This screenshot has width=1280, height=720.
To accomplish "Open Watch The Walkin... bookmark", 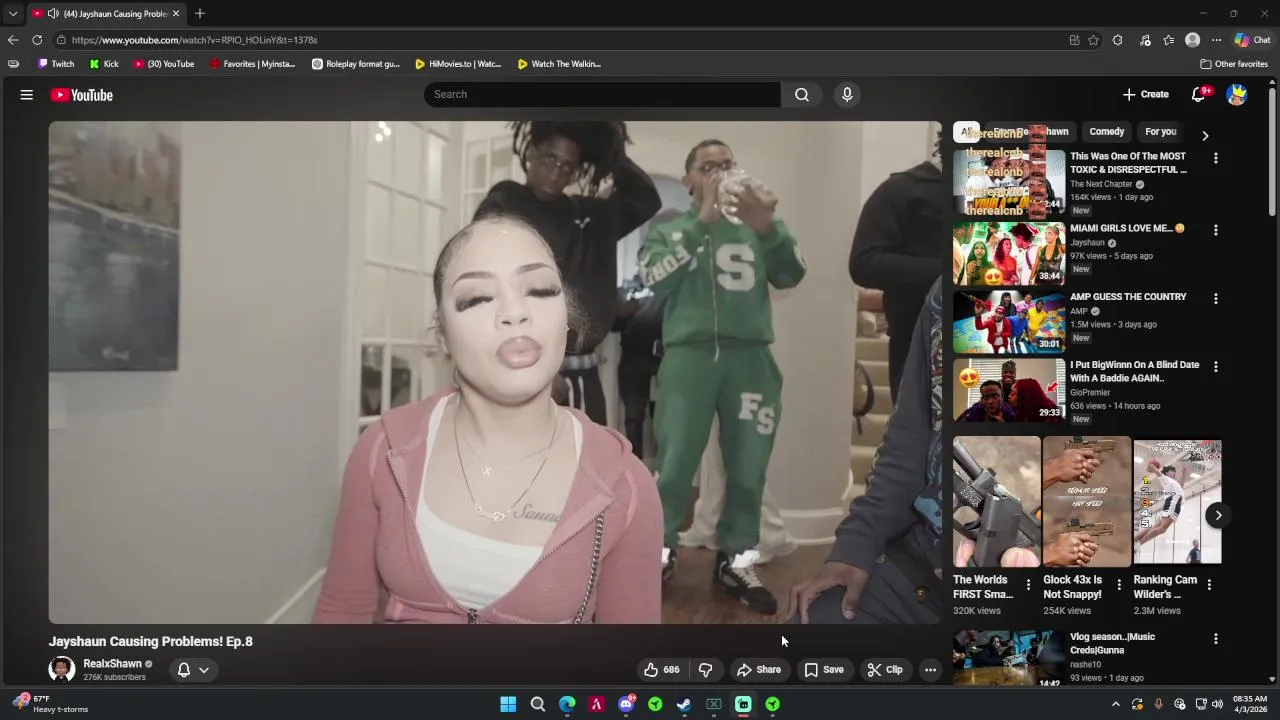I will point(559,64).
